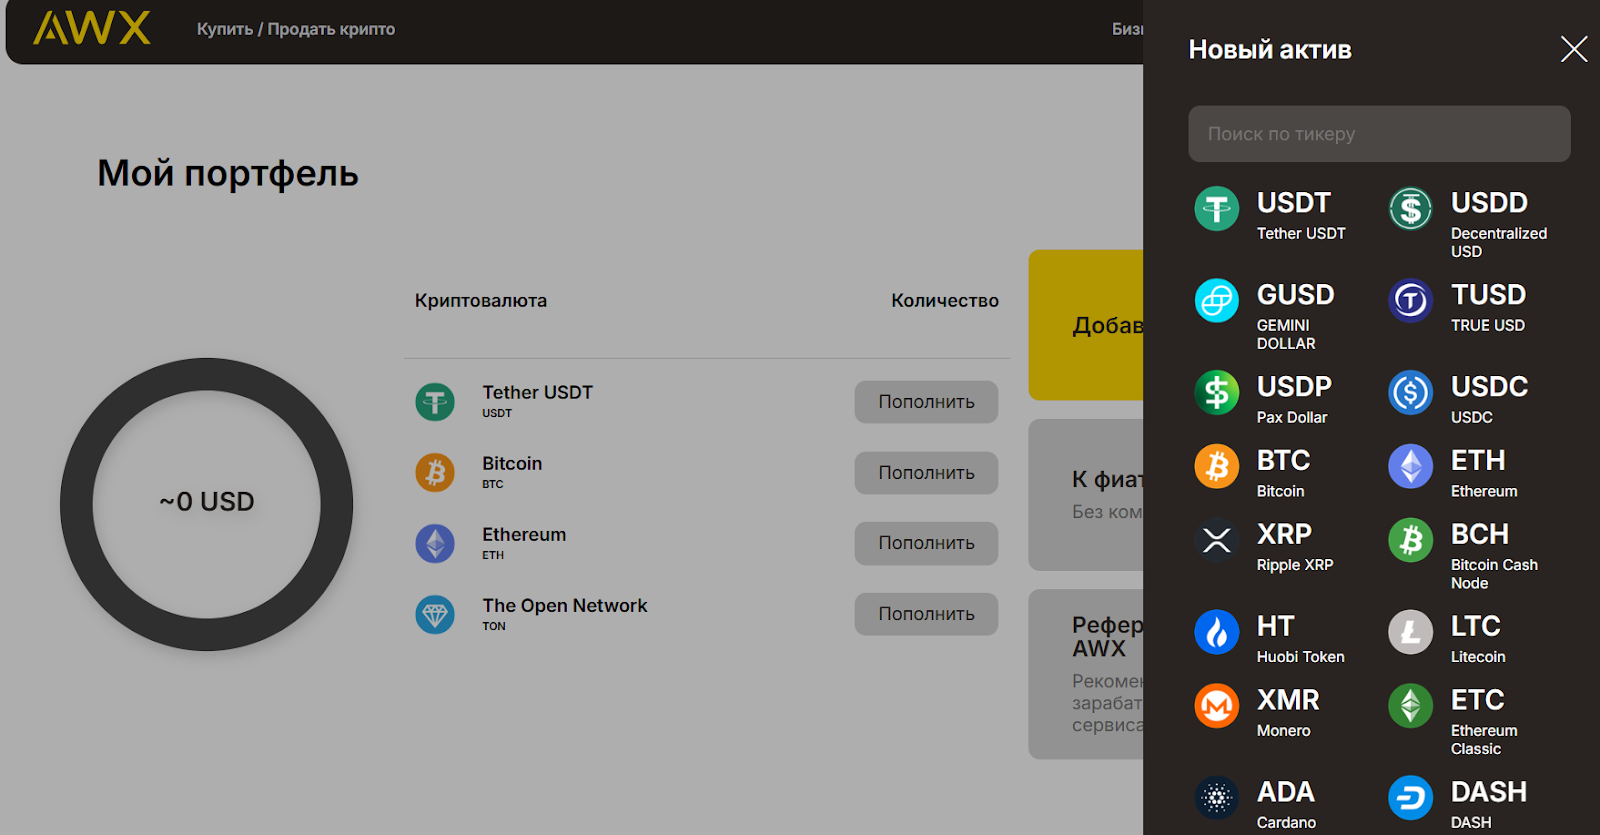Screen dimensions: 1600x835
Task: Select the USDT Tether icon in asset panel
Action: tap(1216, 209)
